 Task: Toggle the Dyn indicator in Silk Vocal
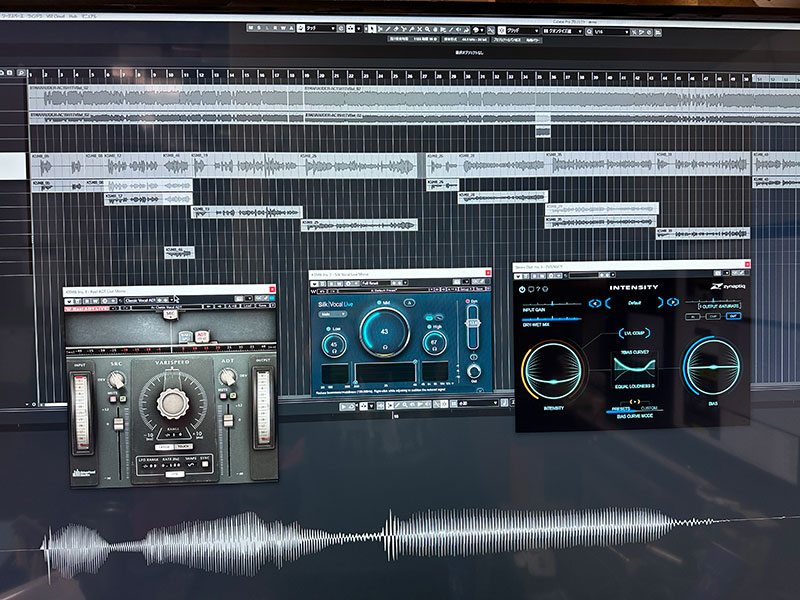pos(467,302)
